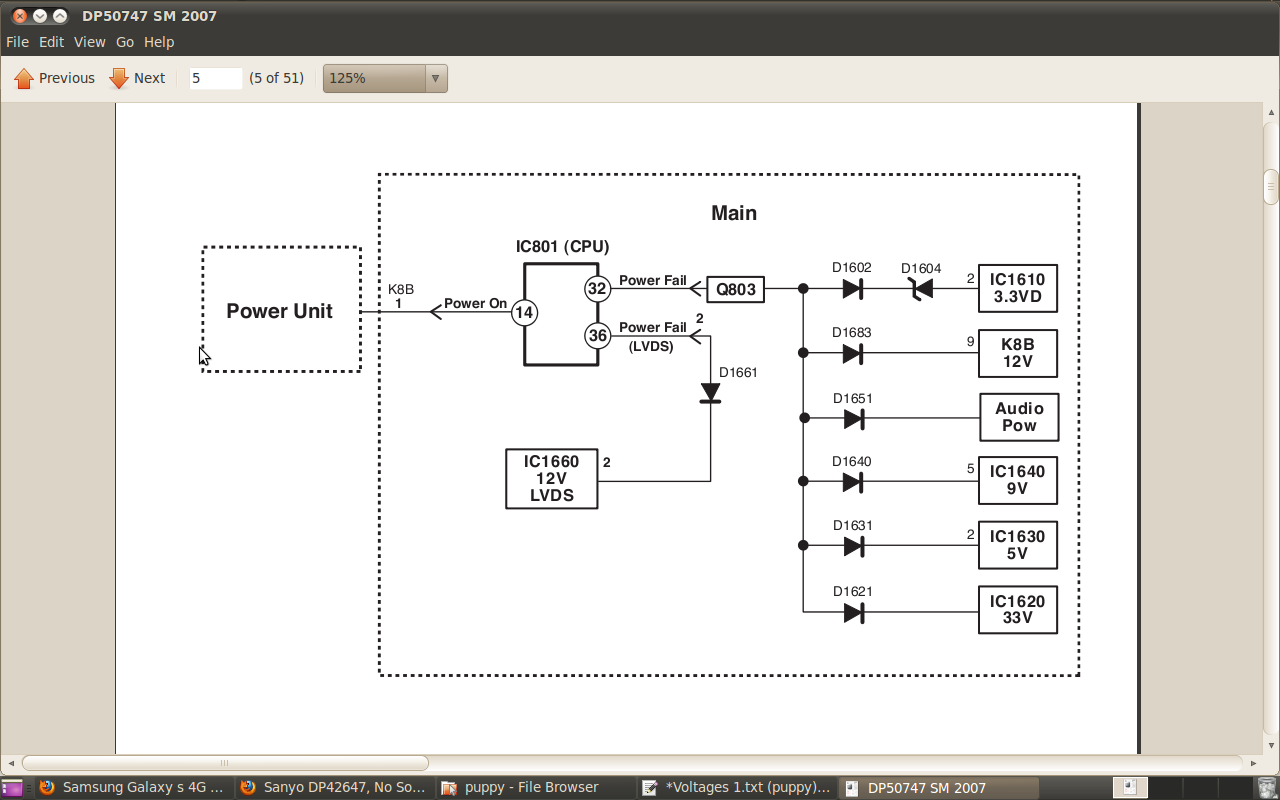Screen dimensions: 1280x800
Task: Click the 'Main' heading in the diagram
Action: tap(734, 213)
